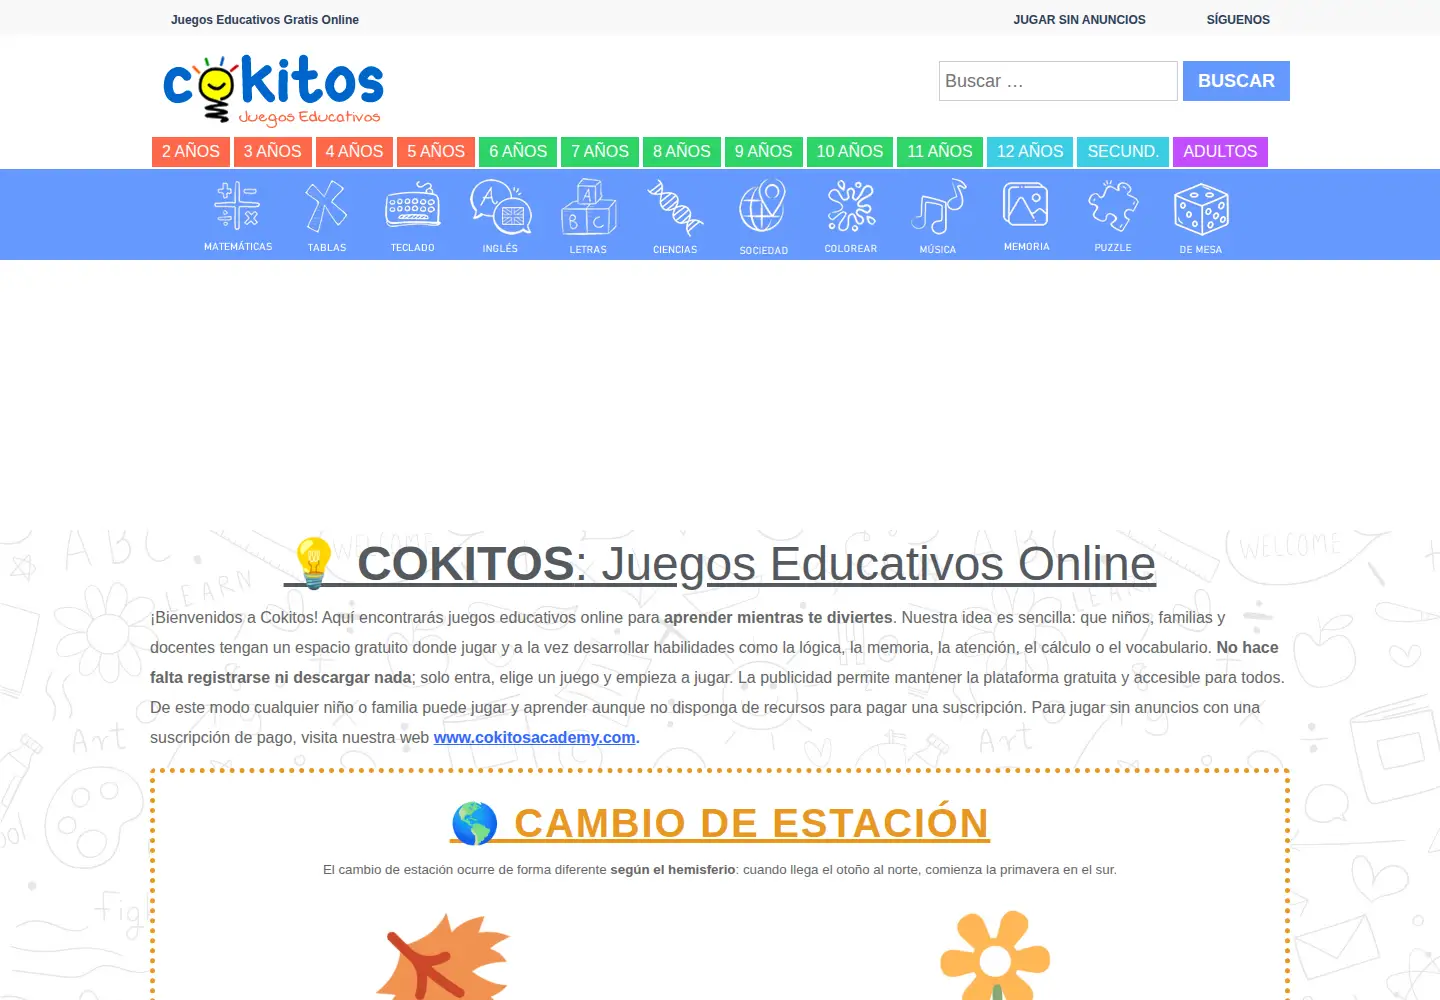Click the spring flower image

coord(995,957)
